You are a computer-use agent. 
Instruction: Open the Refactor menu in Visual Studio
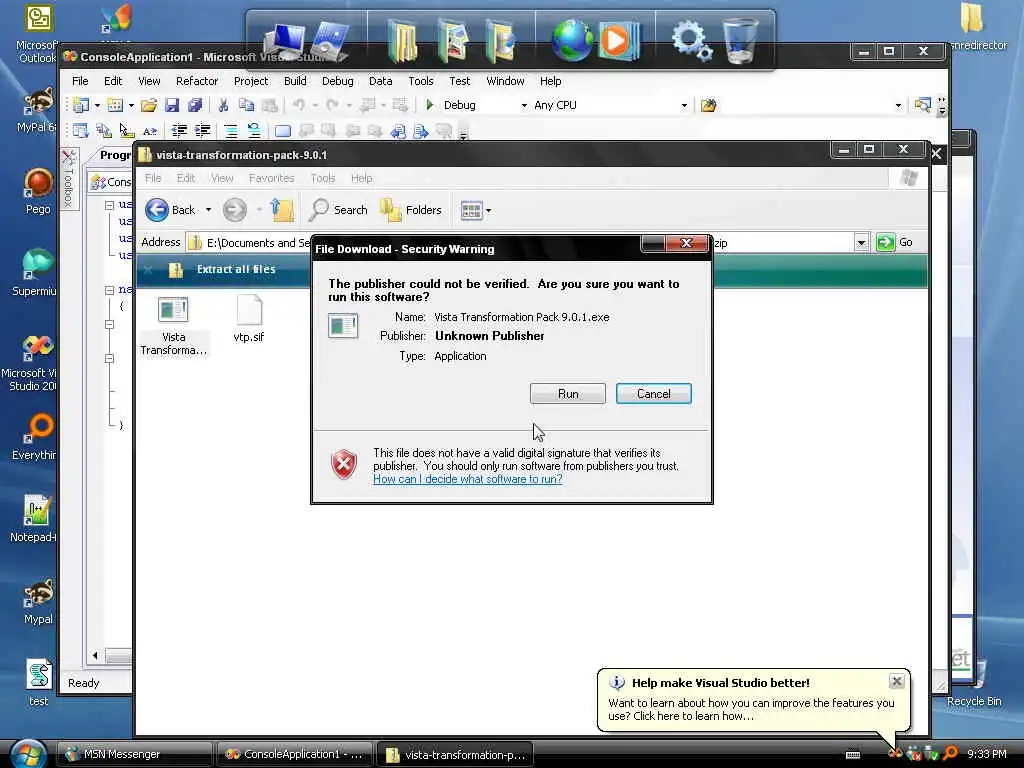point(197,81)
